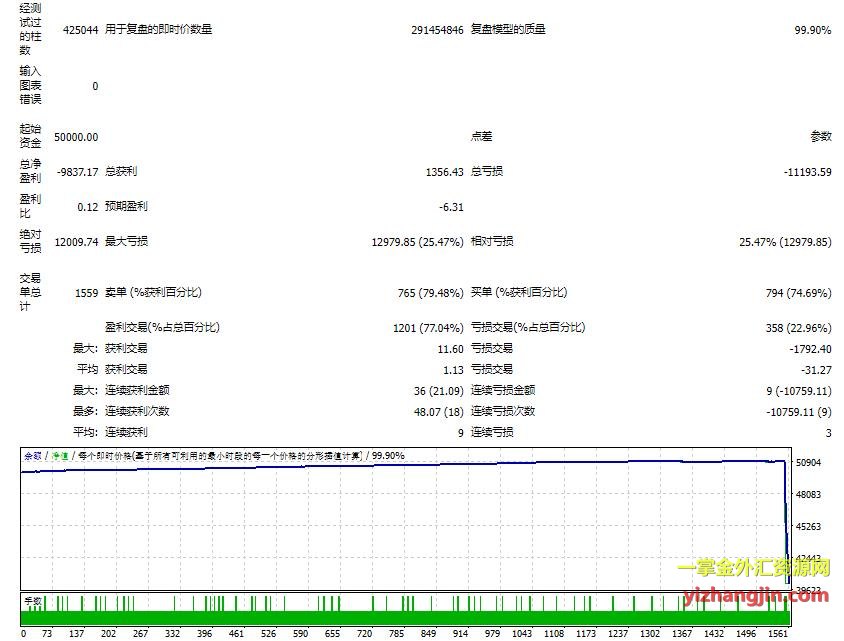Click the gross profit value 1356.43

[445, 172]
